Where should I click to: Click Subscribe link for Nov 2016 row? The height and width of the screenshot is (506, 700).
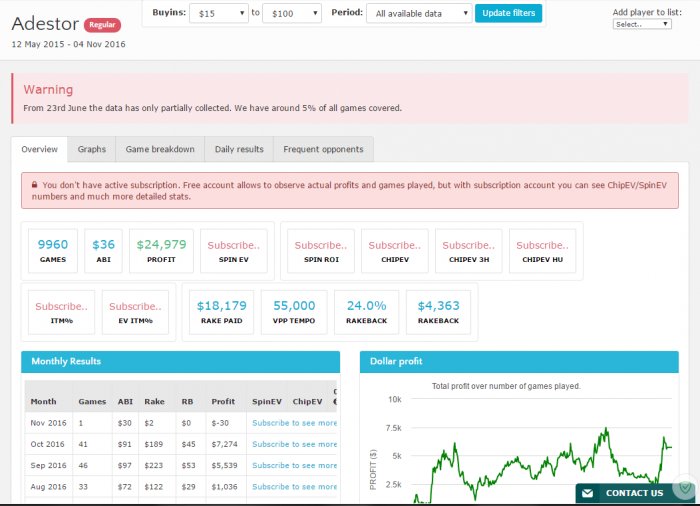click(294, 422)
